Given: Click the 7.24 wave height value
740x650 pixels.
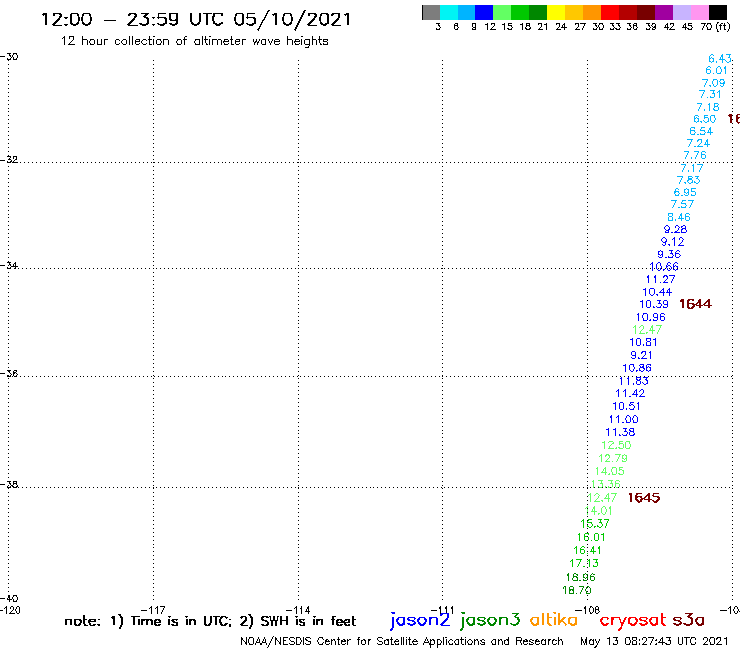Looking at the screenshot, I should (698, 143).
